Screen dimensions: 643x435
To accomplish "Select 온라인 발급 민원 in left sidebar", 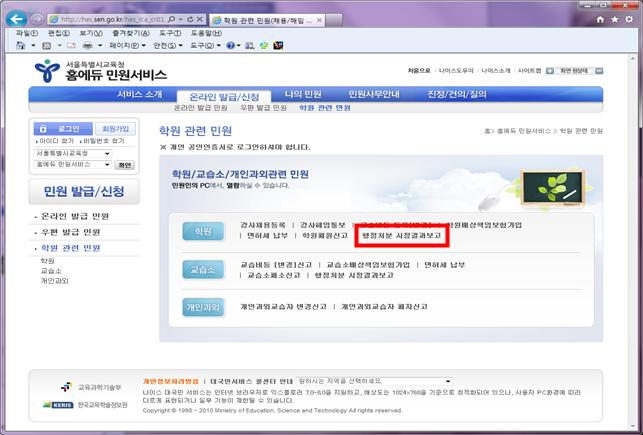I will [x=75, y=216].
